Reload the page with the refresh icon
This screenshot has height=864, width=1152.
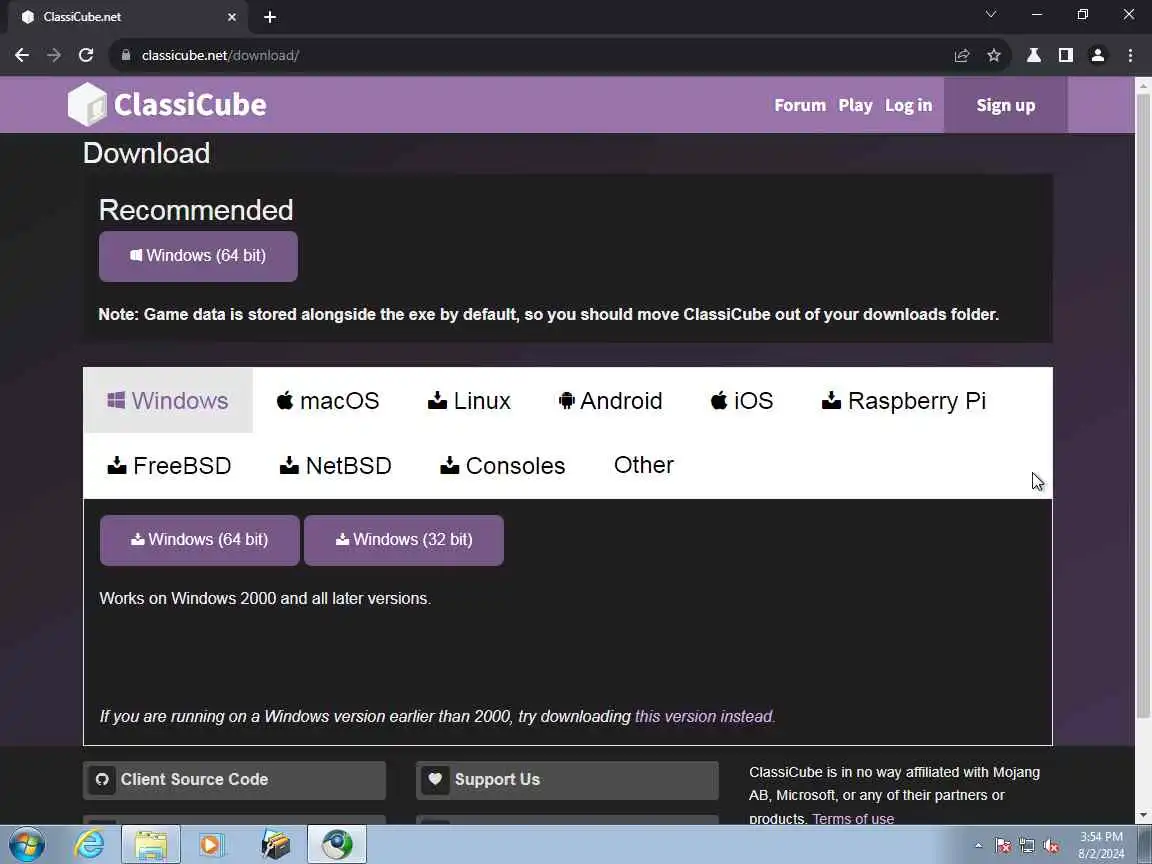[x=86, y=55]
